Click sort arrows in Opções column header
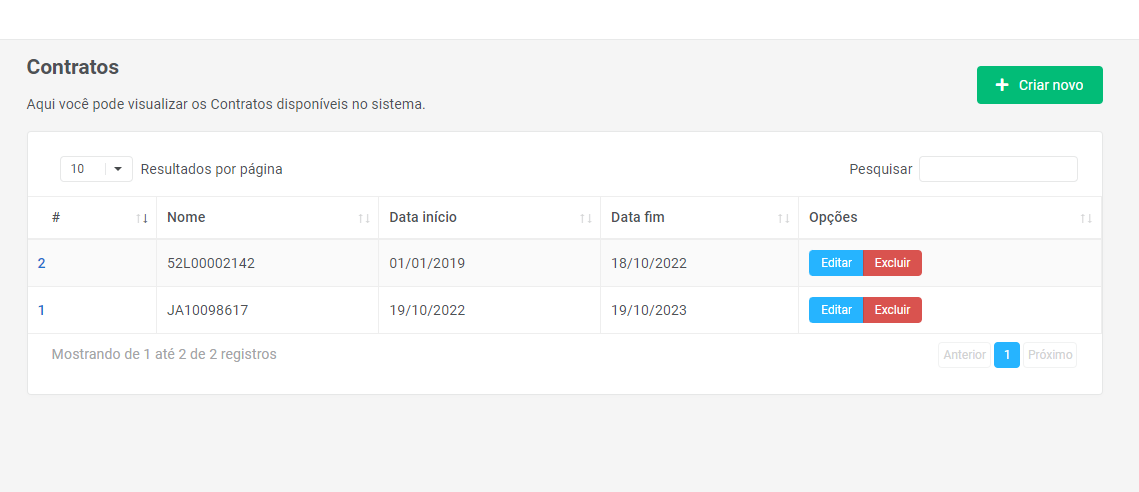 point(1087,218)
